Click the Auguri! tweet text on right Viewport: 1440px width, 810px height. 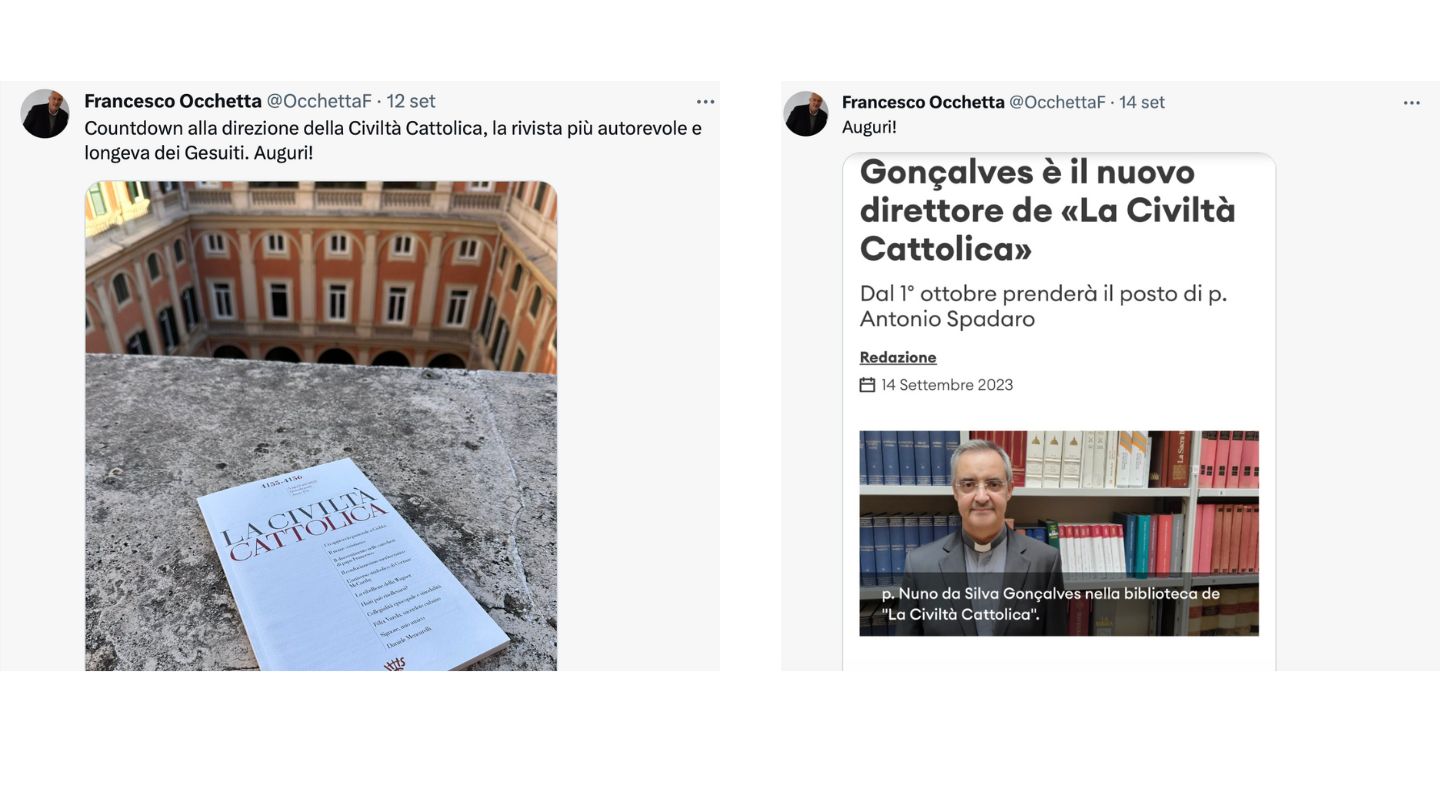869,127
